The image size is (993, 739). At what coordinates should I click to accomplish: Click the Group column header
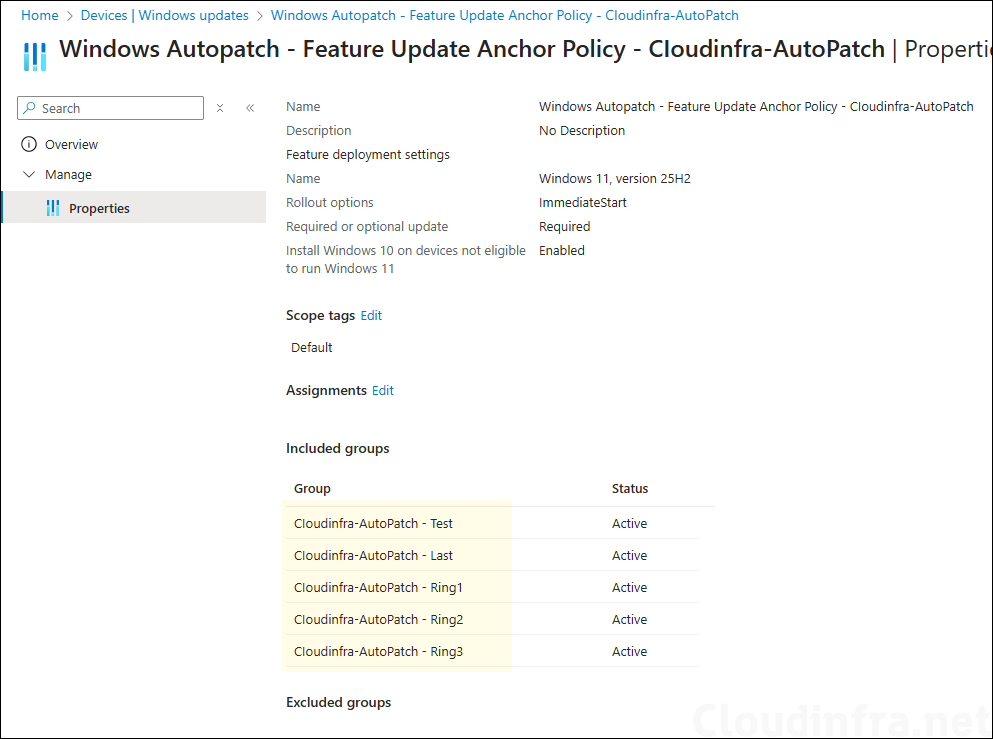coord(312,489)
